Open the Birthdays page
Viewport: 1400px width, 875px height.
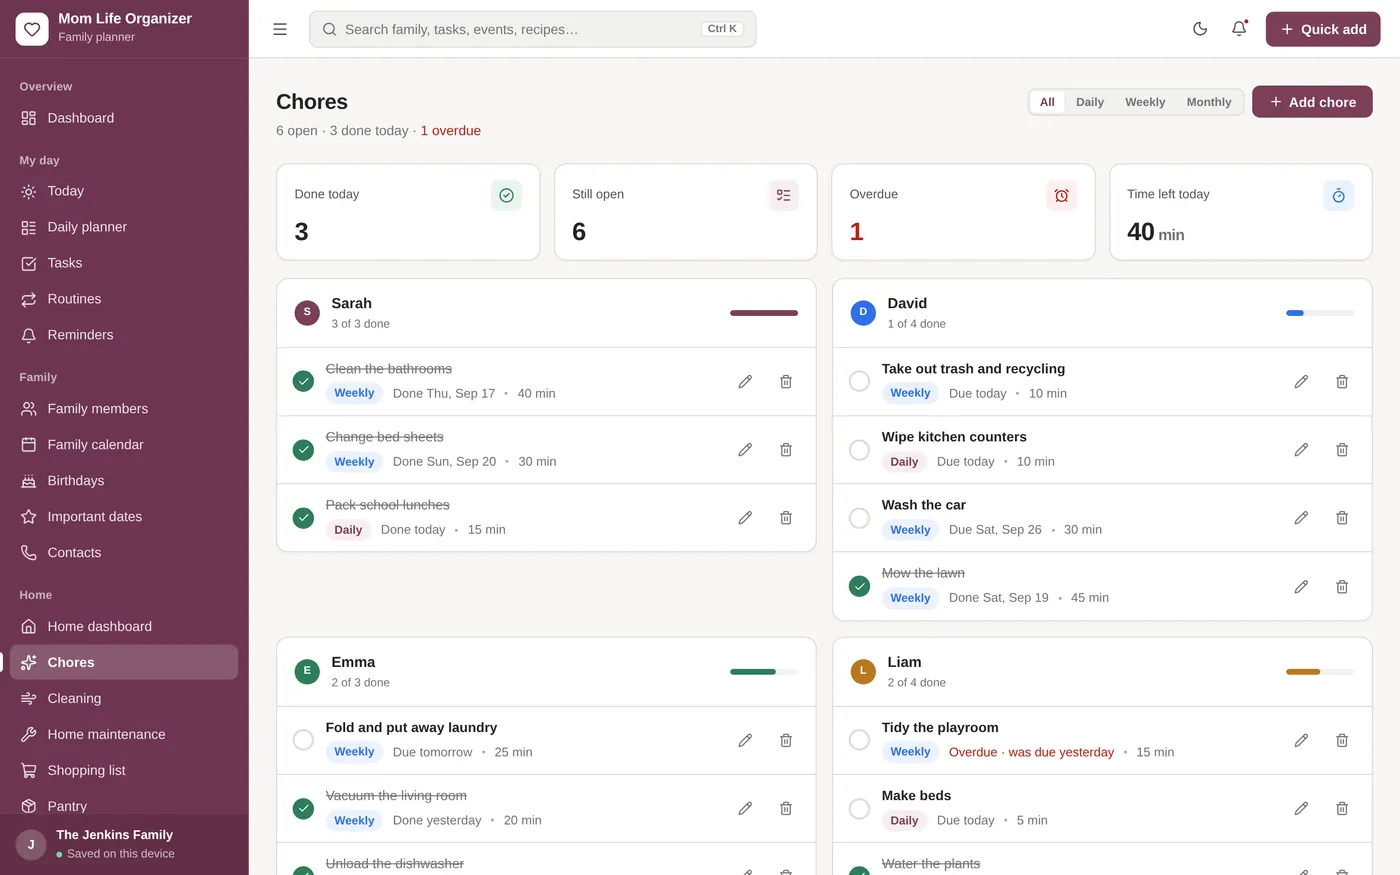pyautogui.click(x=124, y=481)
